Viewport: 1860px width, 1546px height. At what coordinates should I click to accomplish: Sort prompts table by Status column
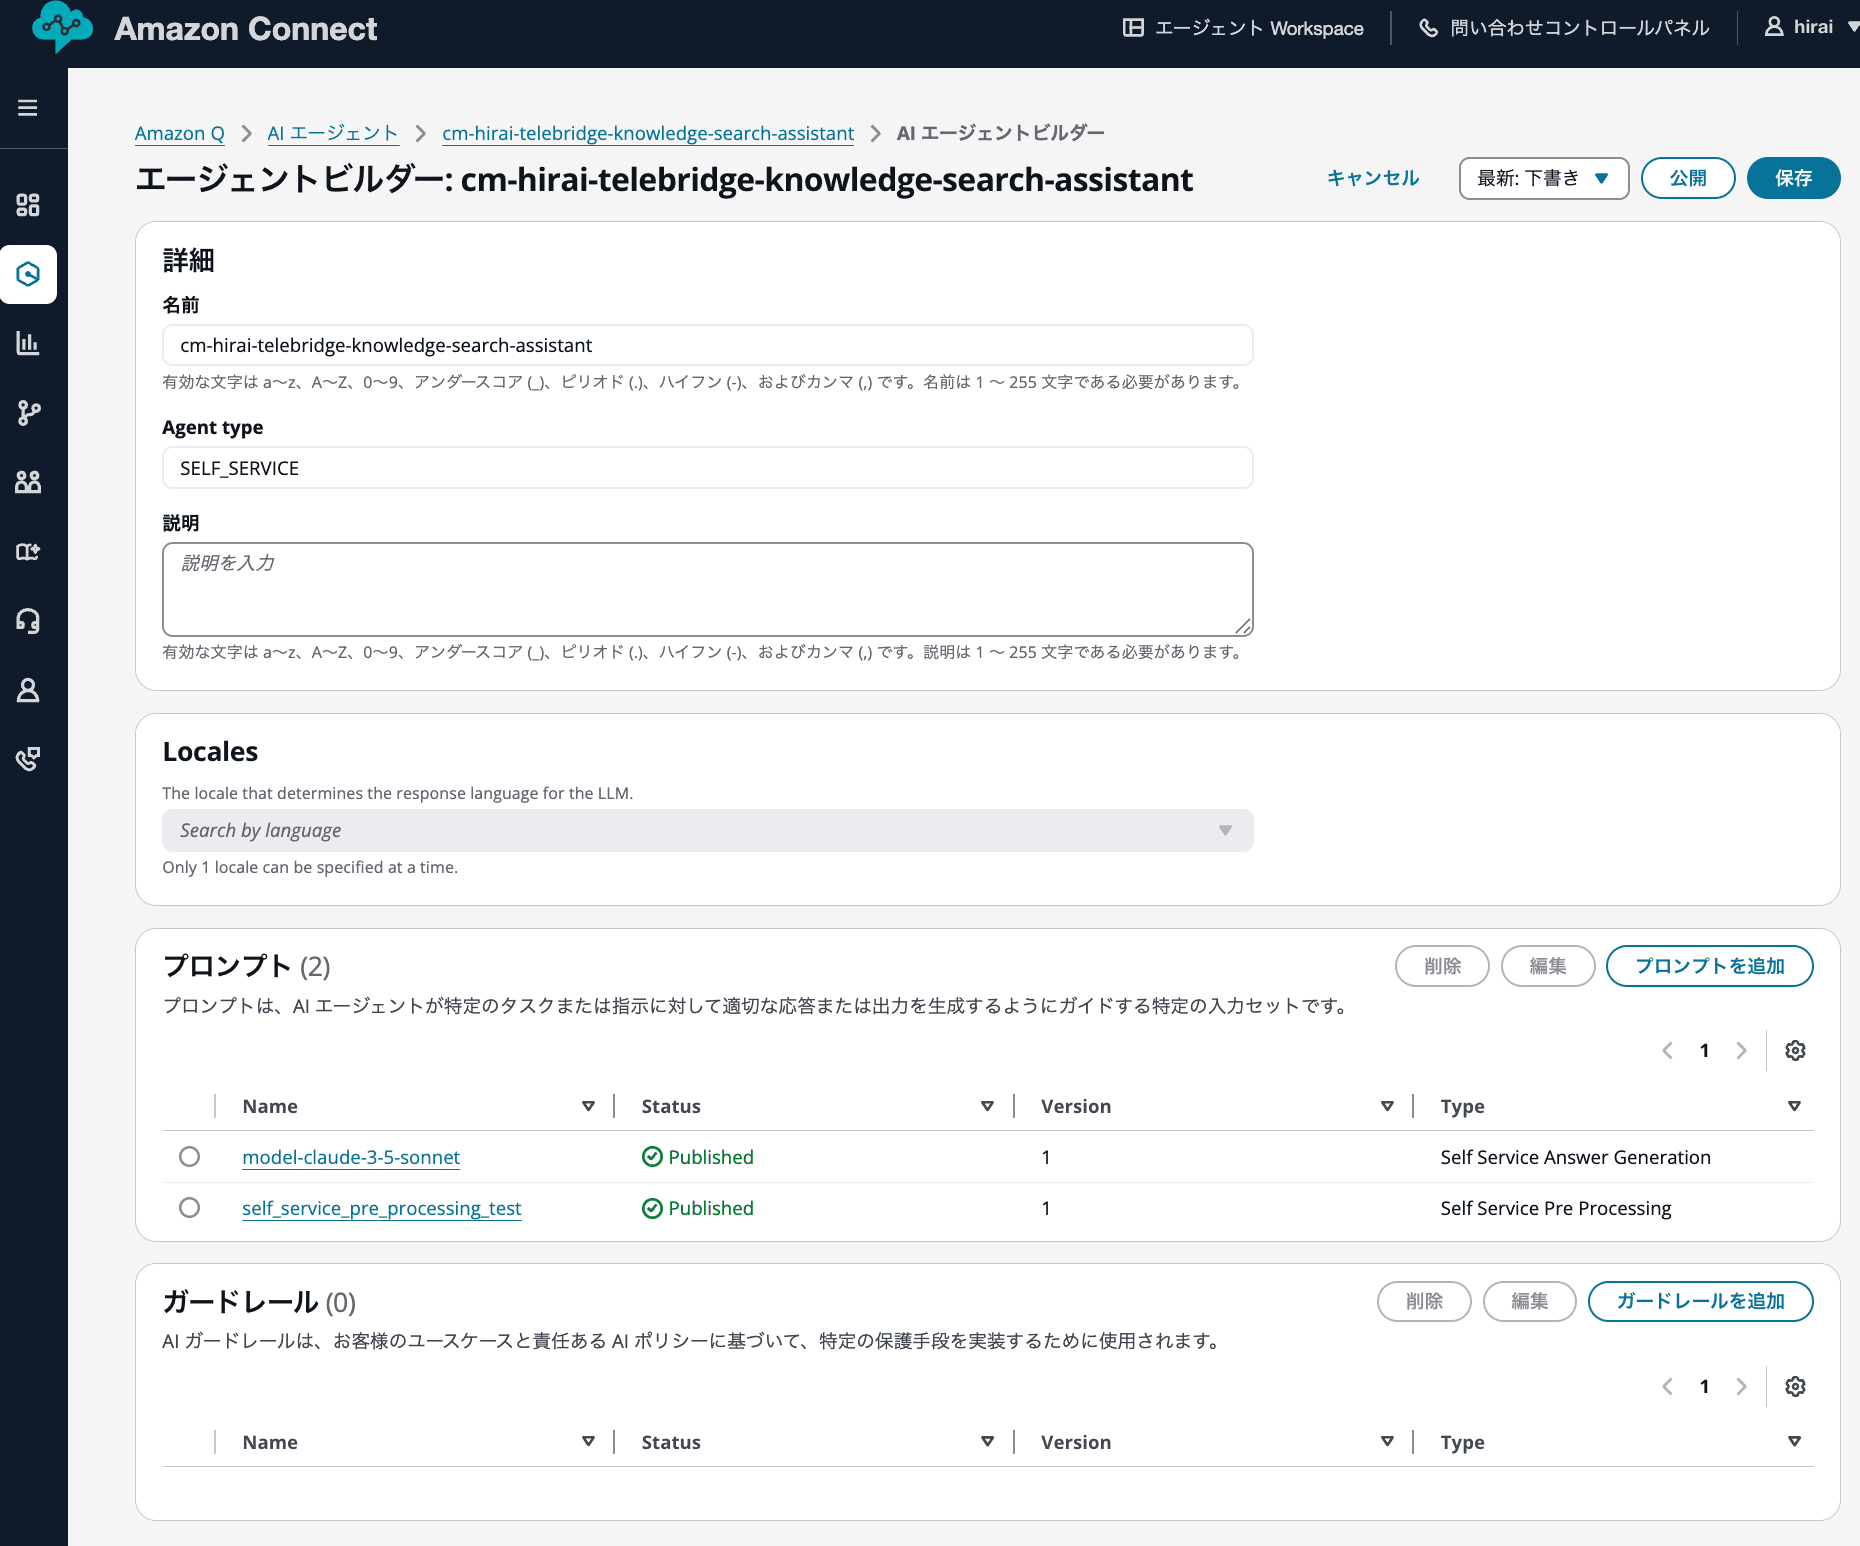point(987,1106)
